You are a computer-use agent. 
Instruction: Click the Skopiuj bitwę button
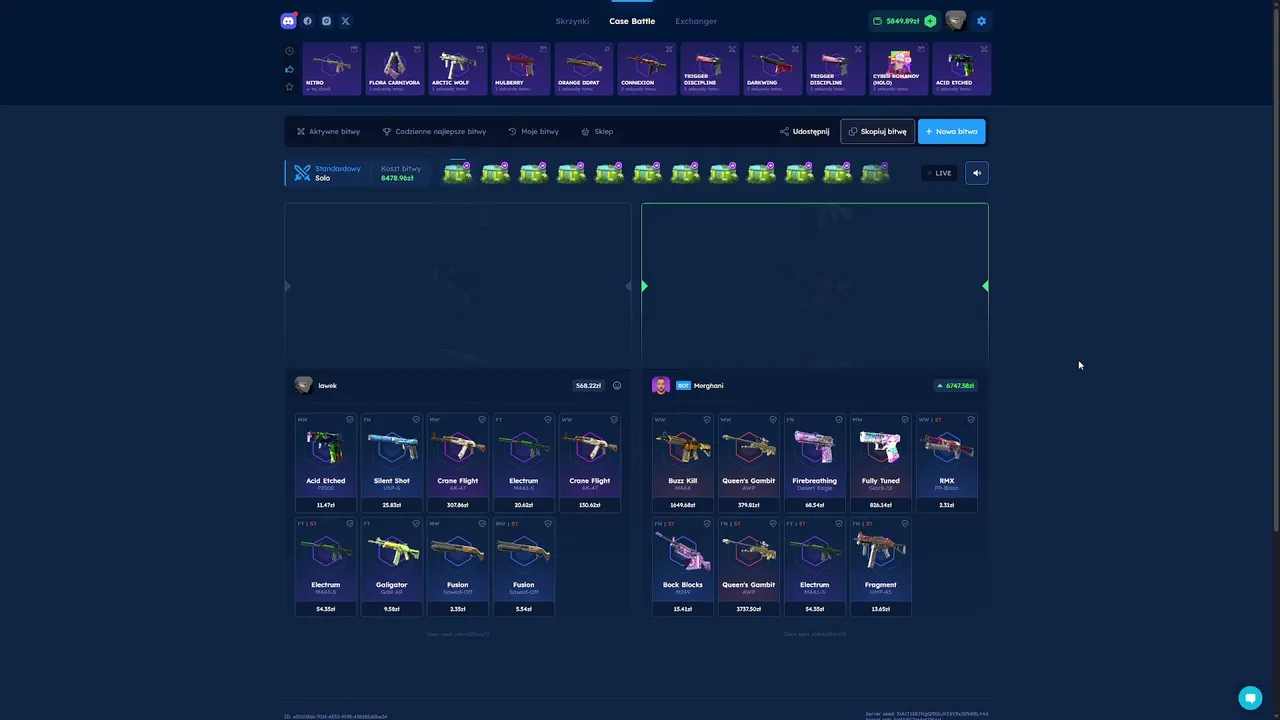pyautogui.click(x=877, y=132)
